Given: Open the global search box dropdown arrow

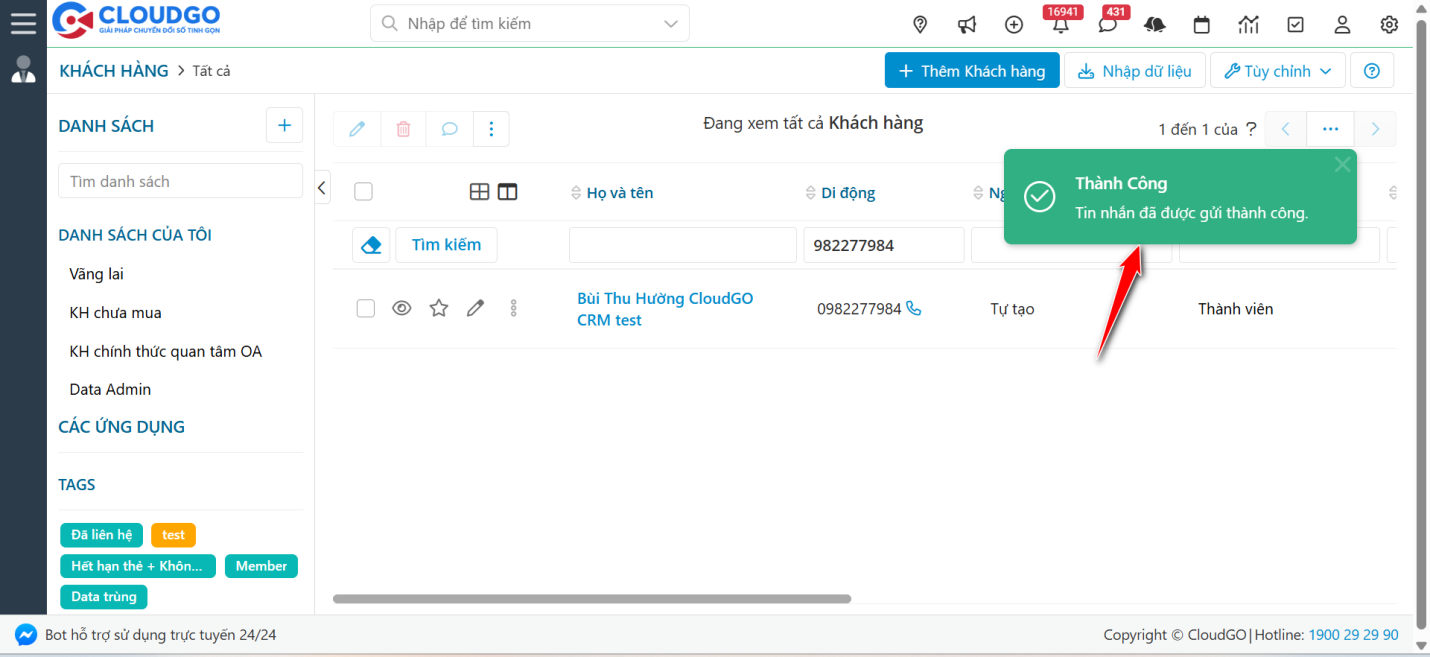Looking at the screenshot, I should [x=670, y=23].
